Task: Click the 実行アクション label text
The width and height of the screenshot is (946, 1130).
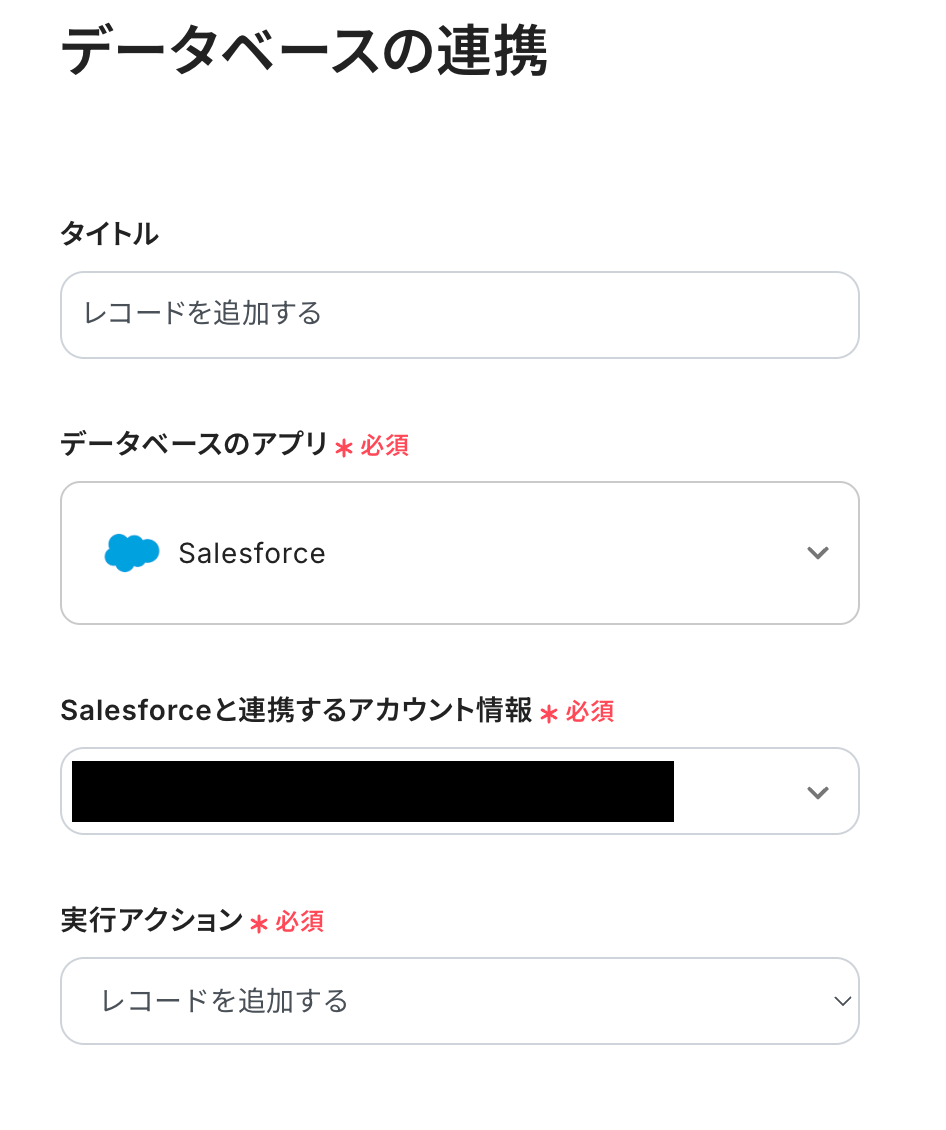Action: pos(151,921)
